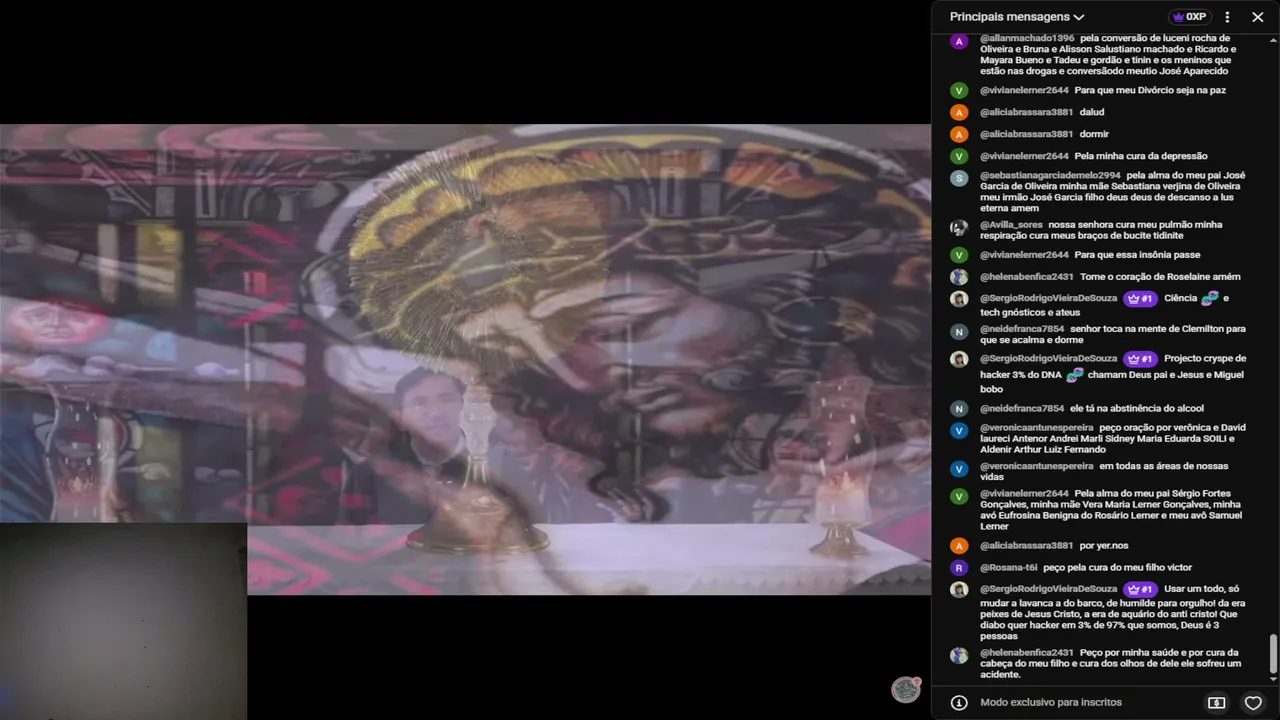Click the avatar of @sebastianagarciademelo2994
1280x720 pixels.
(x=959, y=179)
